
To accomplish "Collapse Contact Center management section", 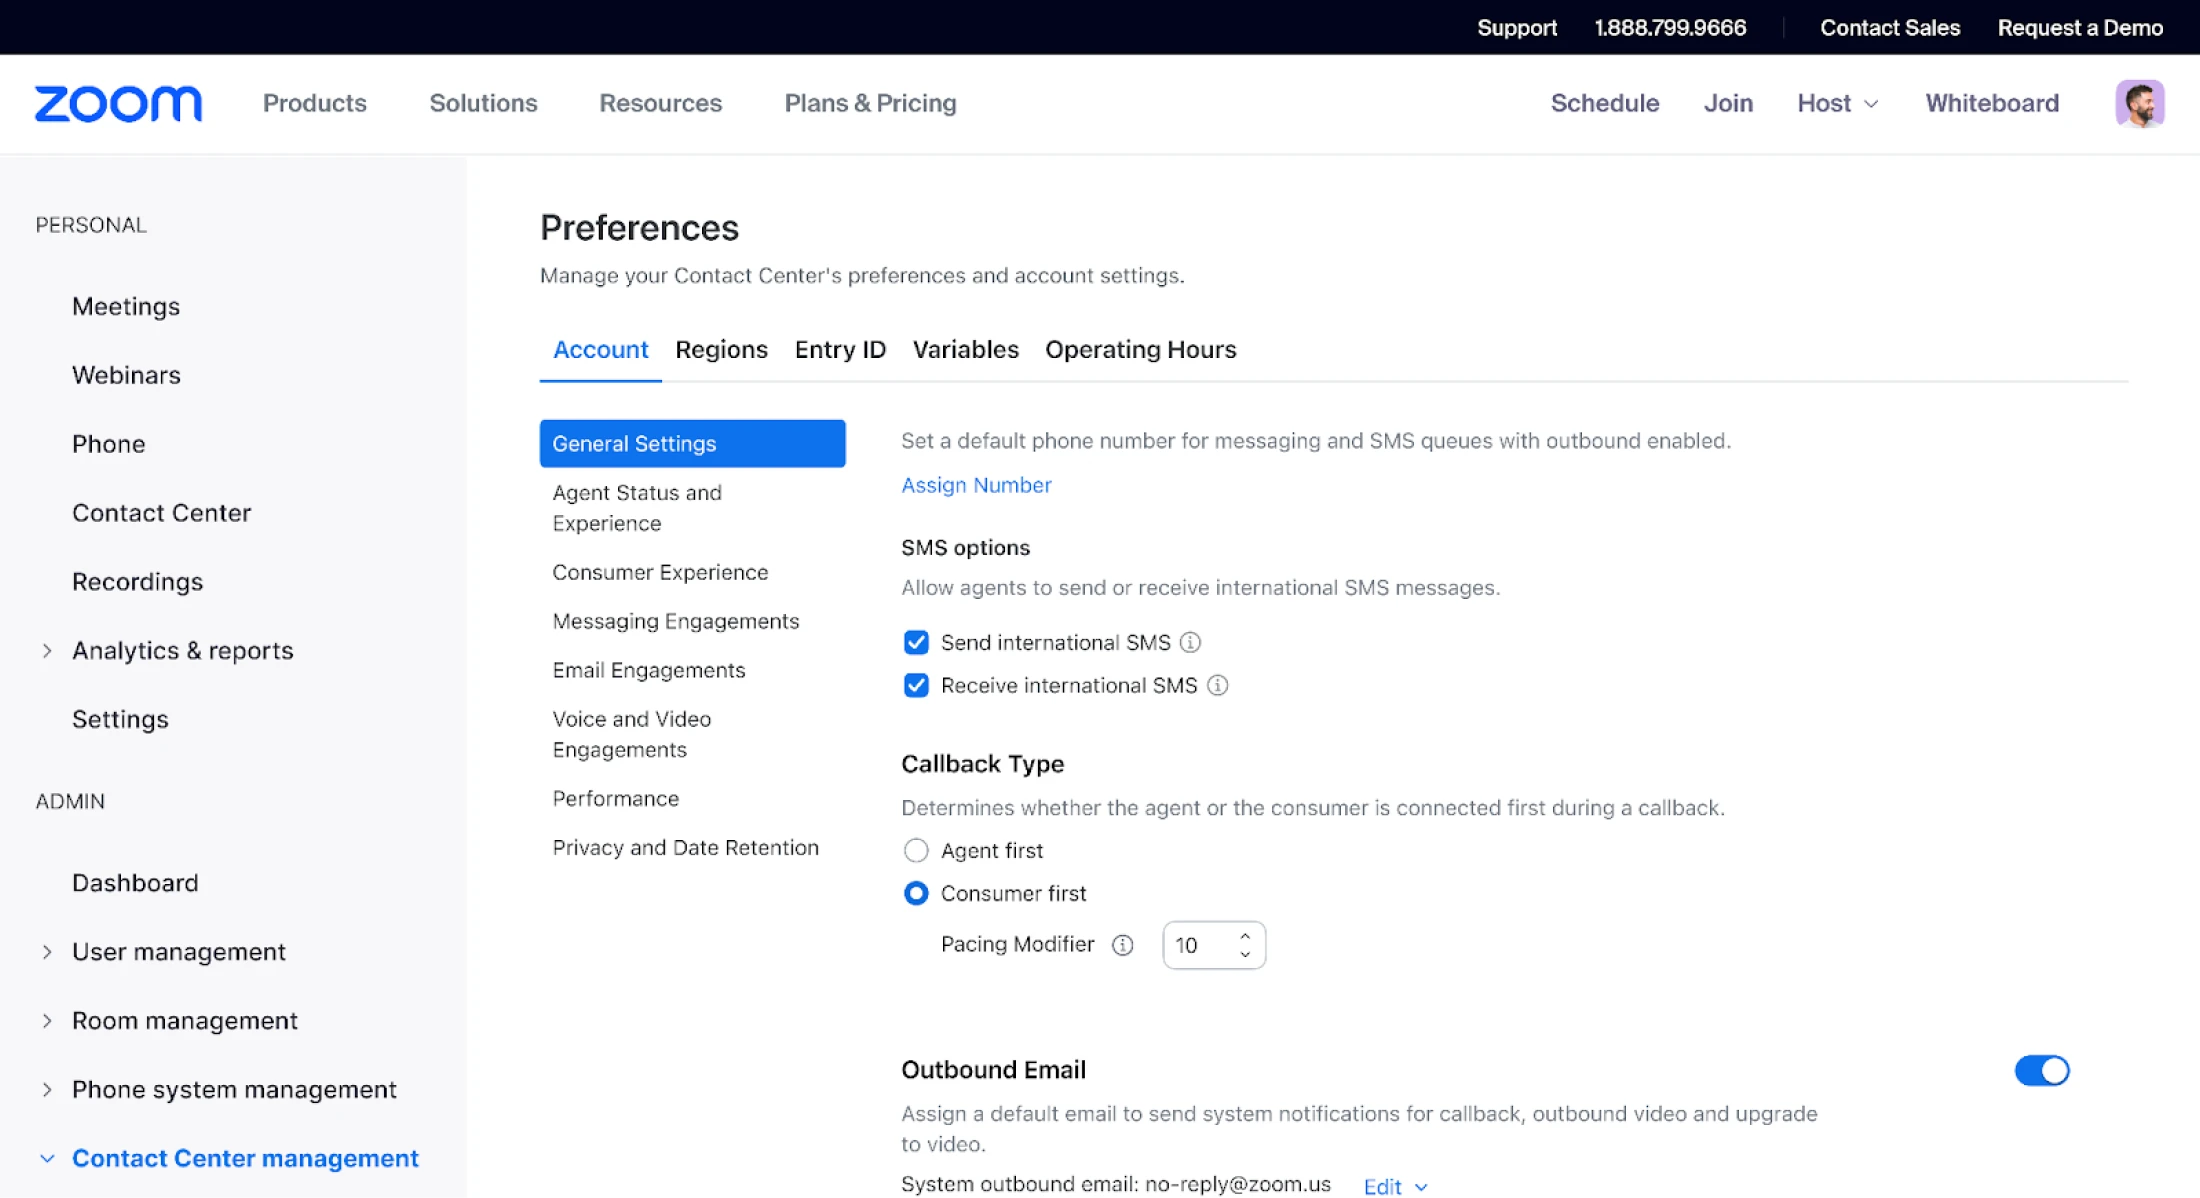I will [47, 1158].
